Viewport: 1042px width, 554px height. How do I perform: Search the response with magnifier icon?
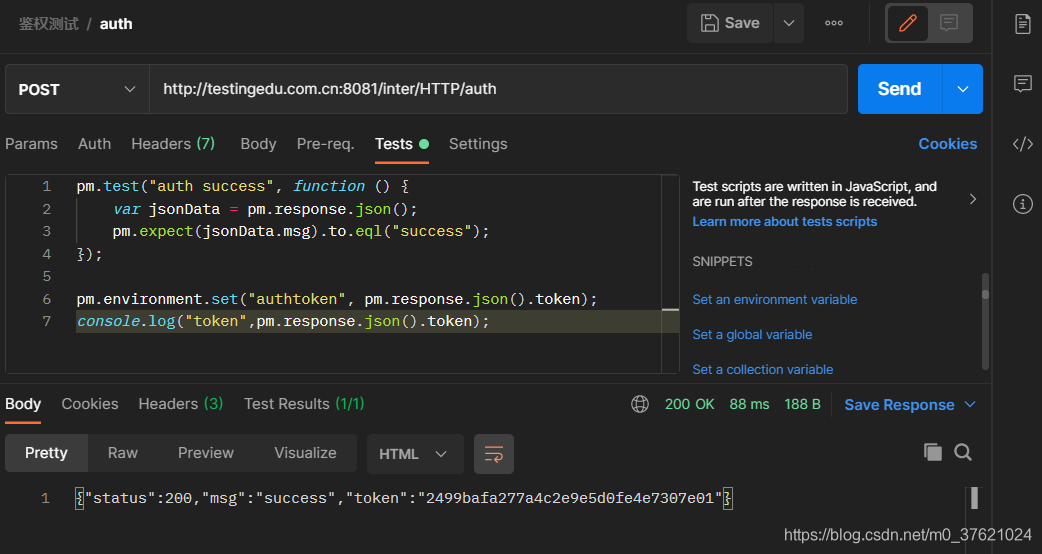963,452
